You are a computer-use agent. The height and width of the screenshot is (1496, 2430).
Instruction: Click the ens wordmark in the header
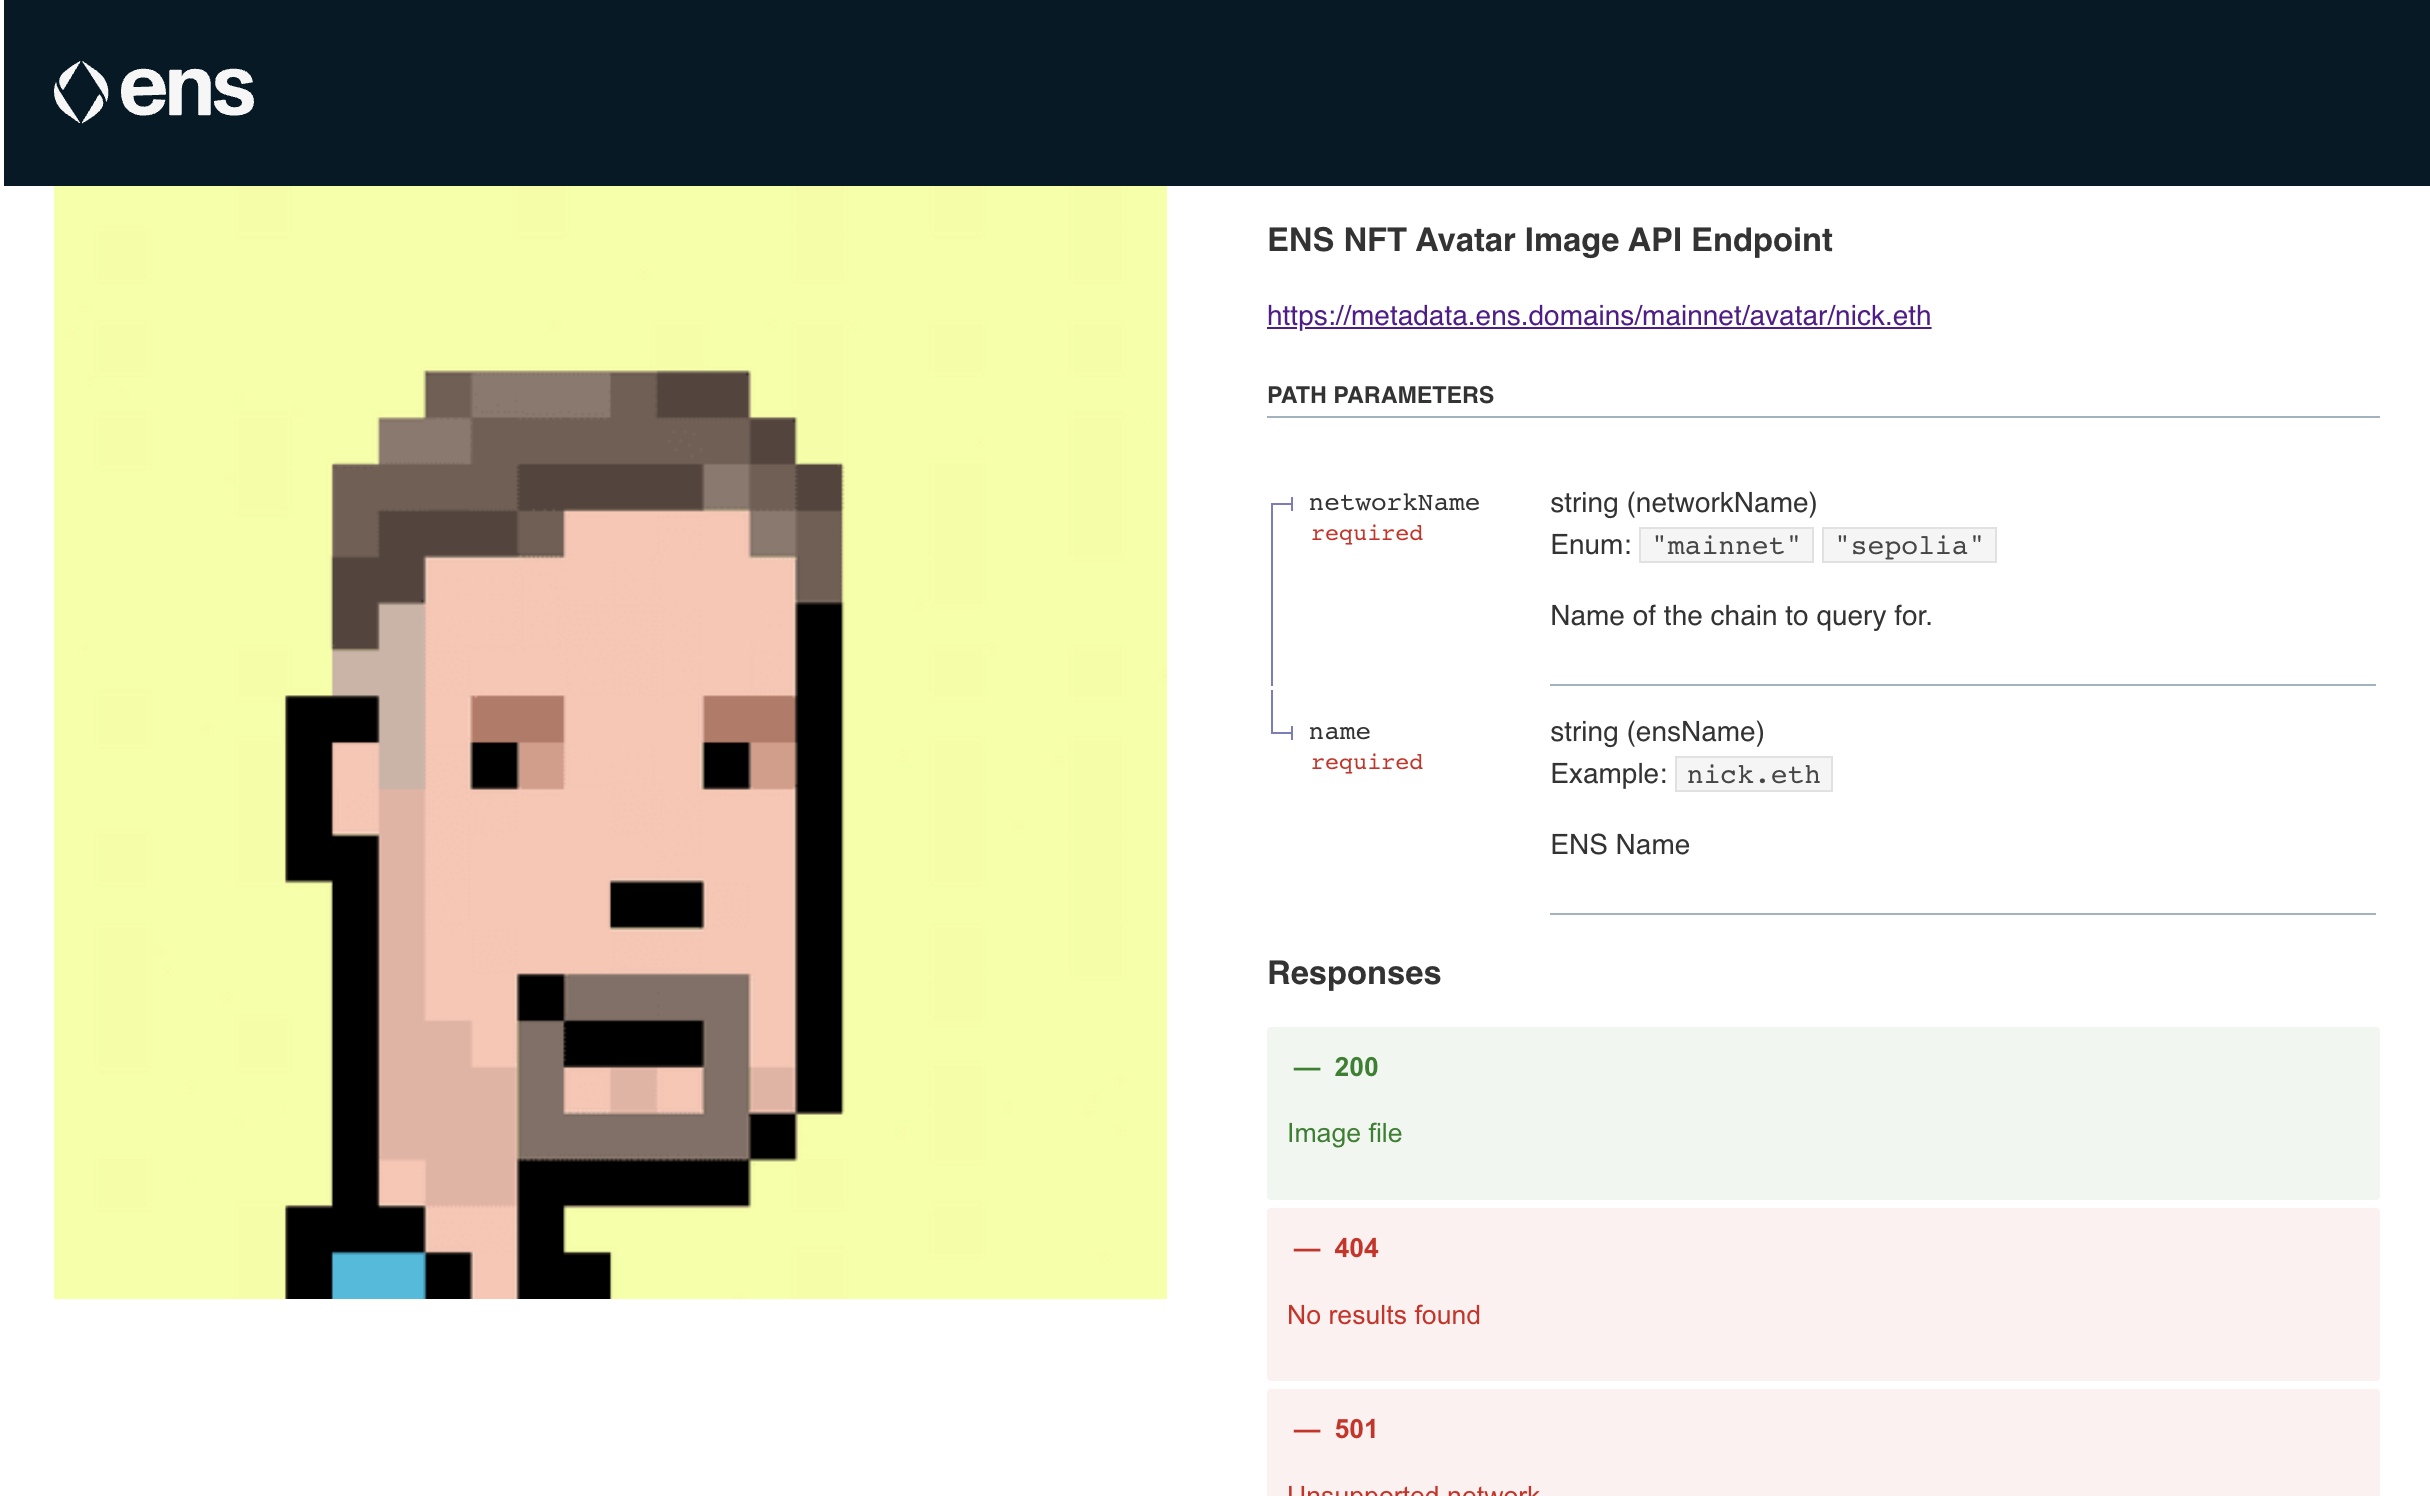tap(187, 92)
